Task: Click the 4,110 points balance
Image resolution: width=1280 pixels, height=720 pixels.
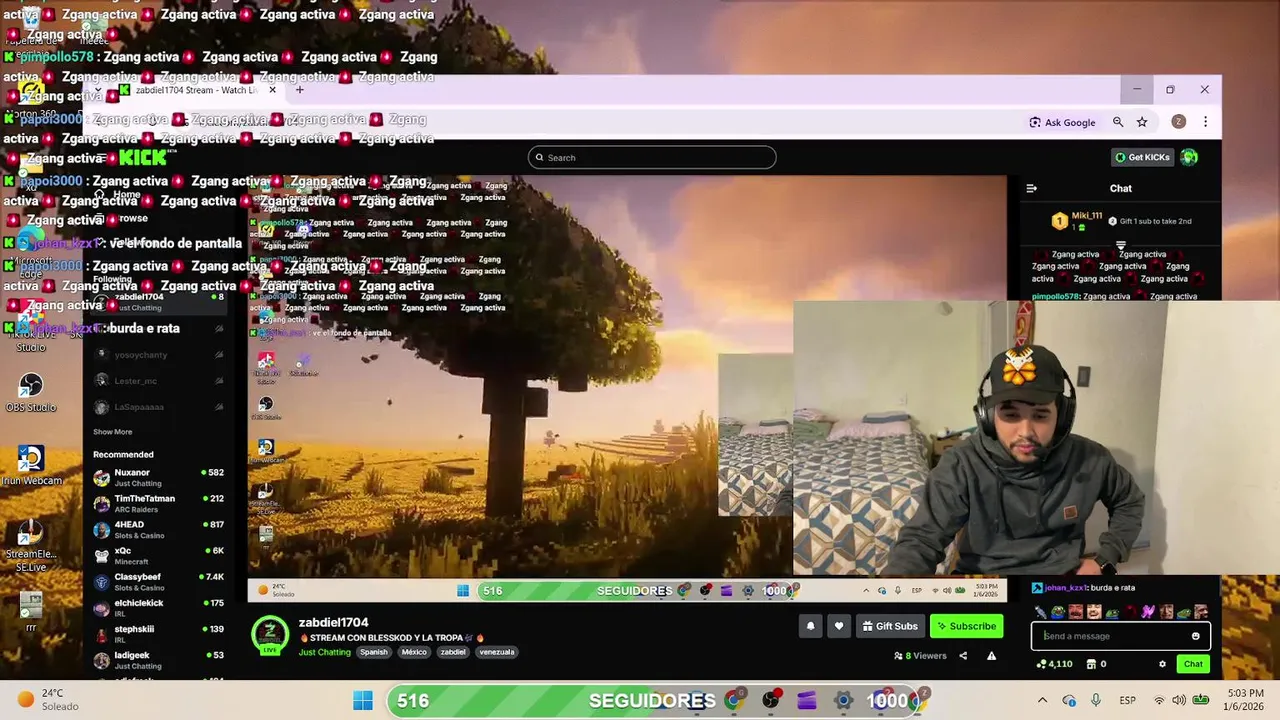Action: (x=1055, y=664)
